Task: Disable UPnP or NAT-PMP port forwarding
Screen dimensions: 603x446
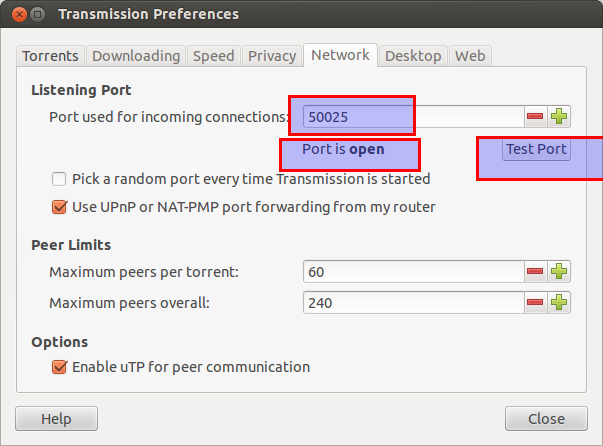Action: click(59, 207)
